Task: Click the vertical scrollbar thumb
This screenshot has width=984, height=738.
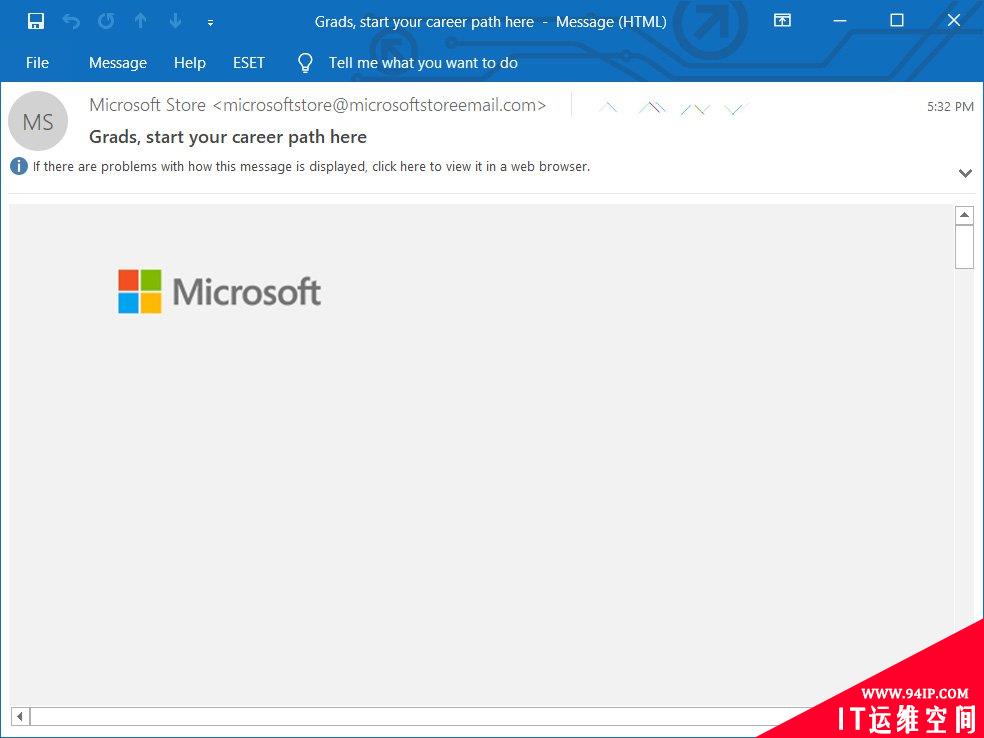Action: (964, 246)
